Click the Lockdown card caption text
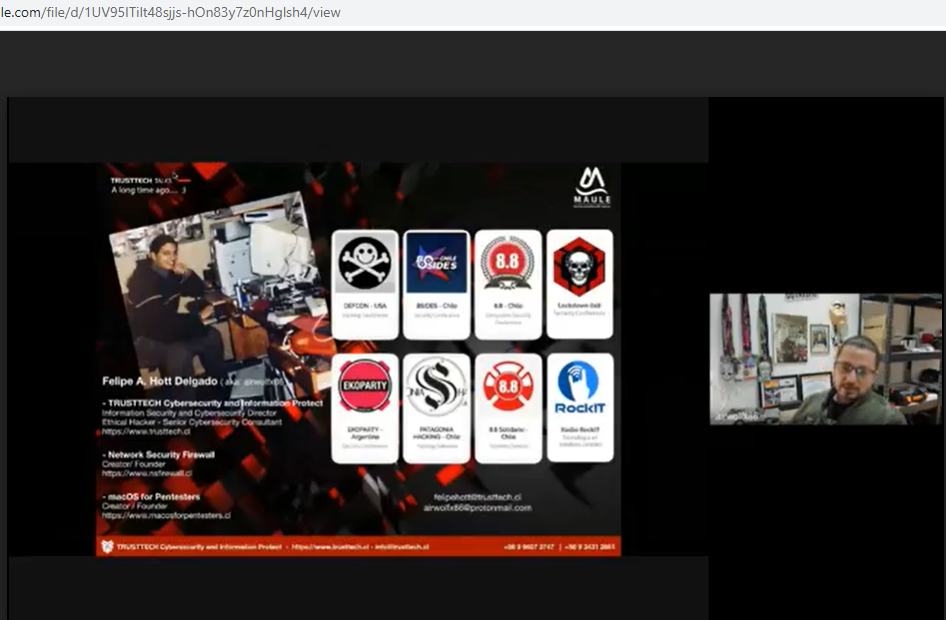Viewport: 946px width, 620px height. (x=579, y=306)
